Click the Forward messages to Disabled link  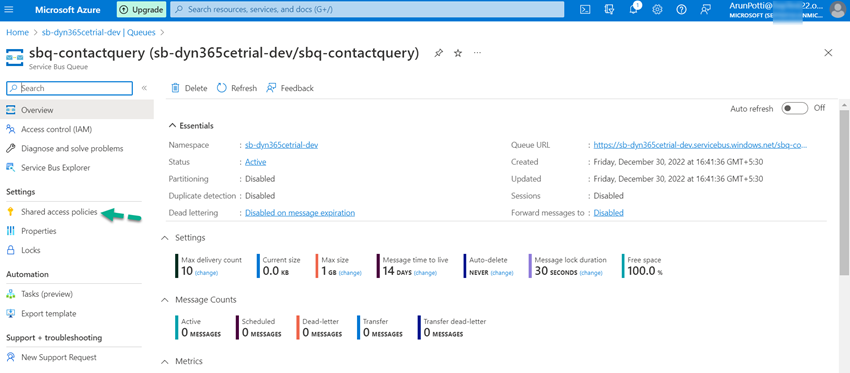[x=608, y=213]
